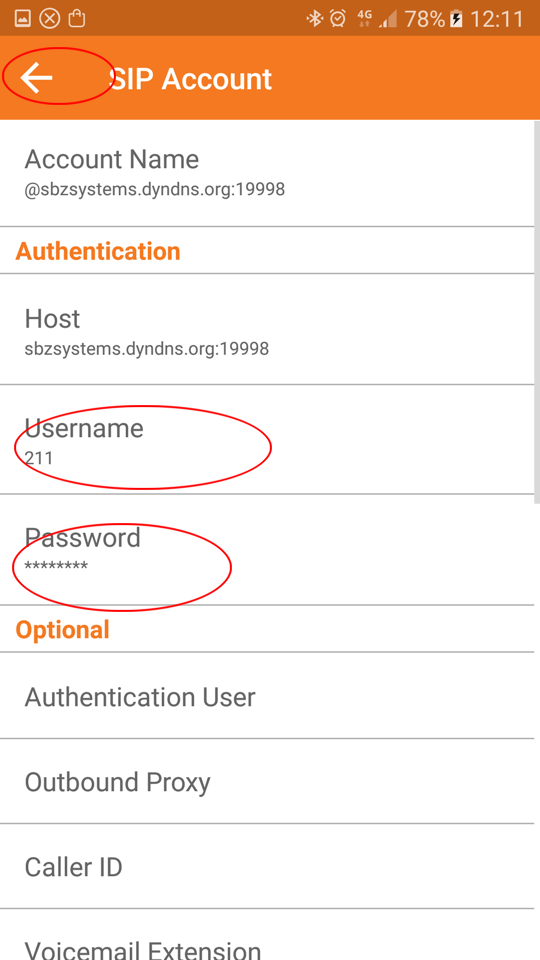The image size is (540, 960).
Task: Open the Outbound Proxy setting
Action: click(267, 781)
